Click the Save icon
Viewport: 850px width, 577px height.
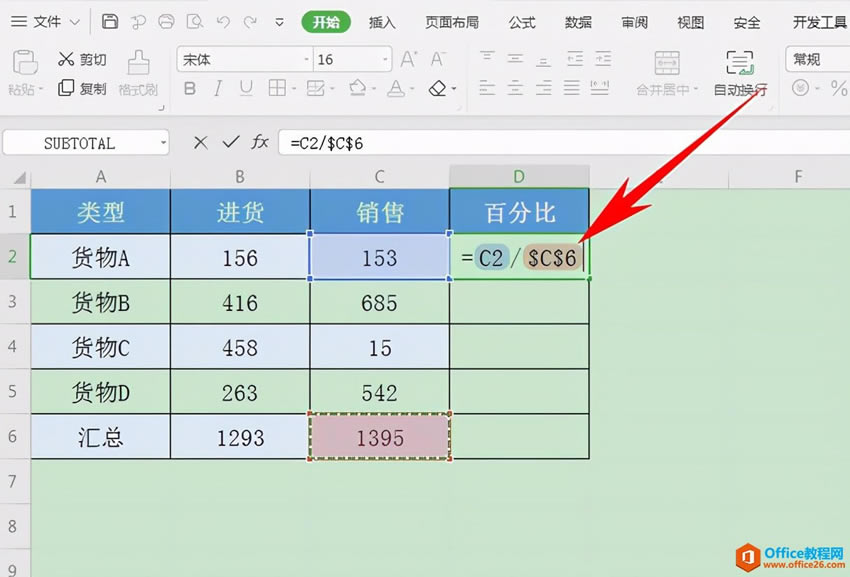(x=110, y=22)
